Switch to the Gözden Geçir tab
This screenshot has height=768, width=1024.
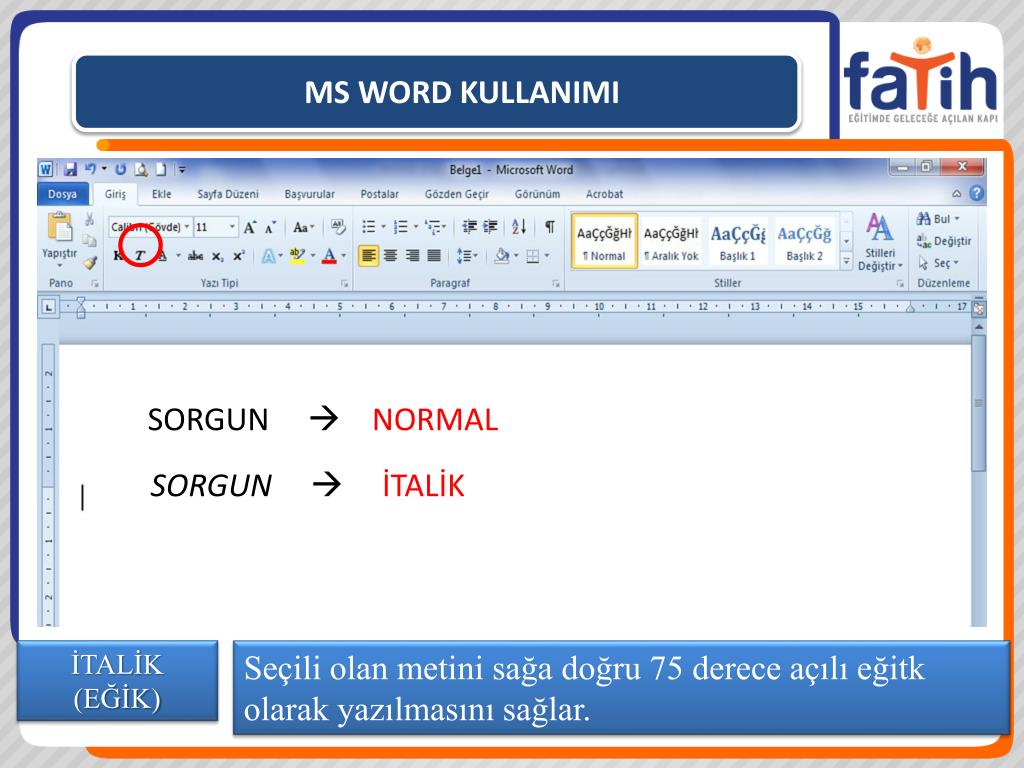click(456, 194)
